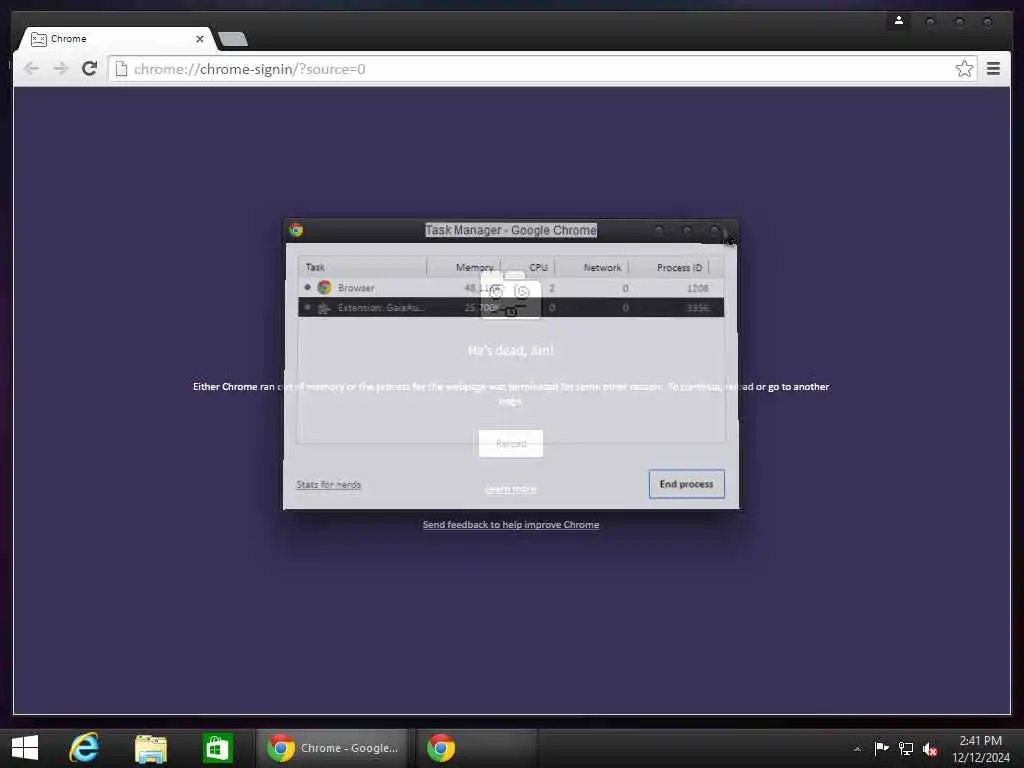Click End process in Task Manager
The height and width of the screenshot is (768, 1024).
coord(686,484)
